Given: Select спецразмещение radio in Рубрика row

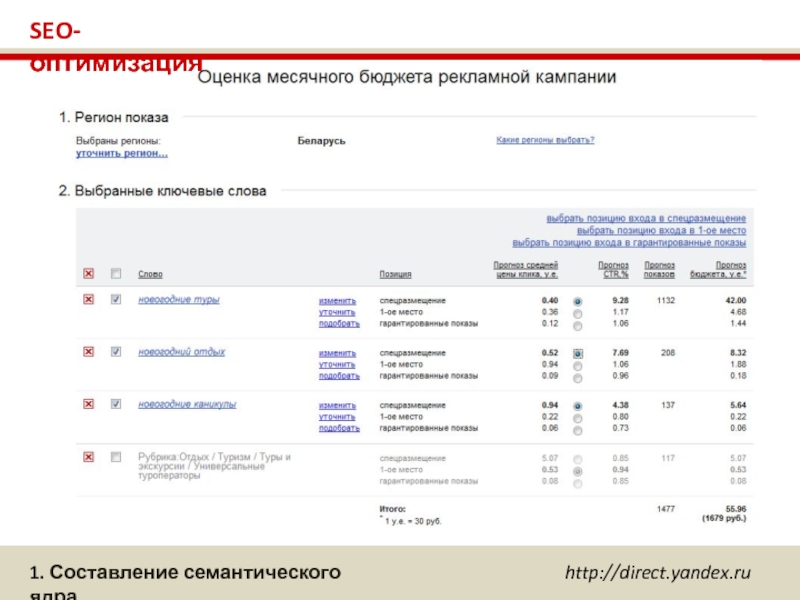Looking at the screenshot, I should (578, 460).
